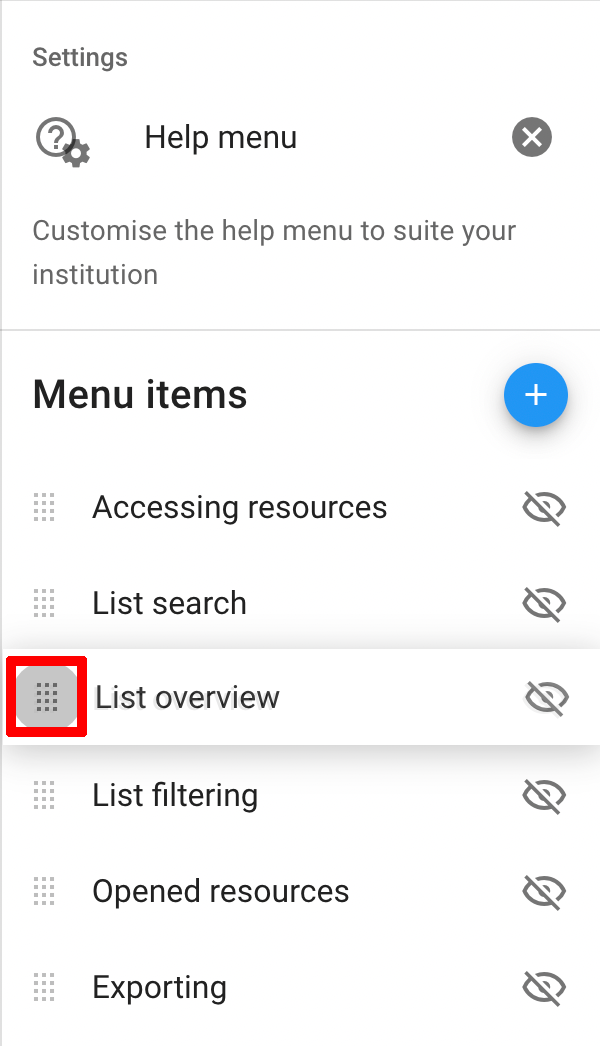Viewport: 600px width, 1046px height.
Task: Click the Exporting menu item label
Action: 159,988
